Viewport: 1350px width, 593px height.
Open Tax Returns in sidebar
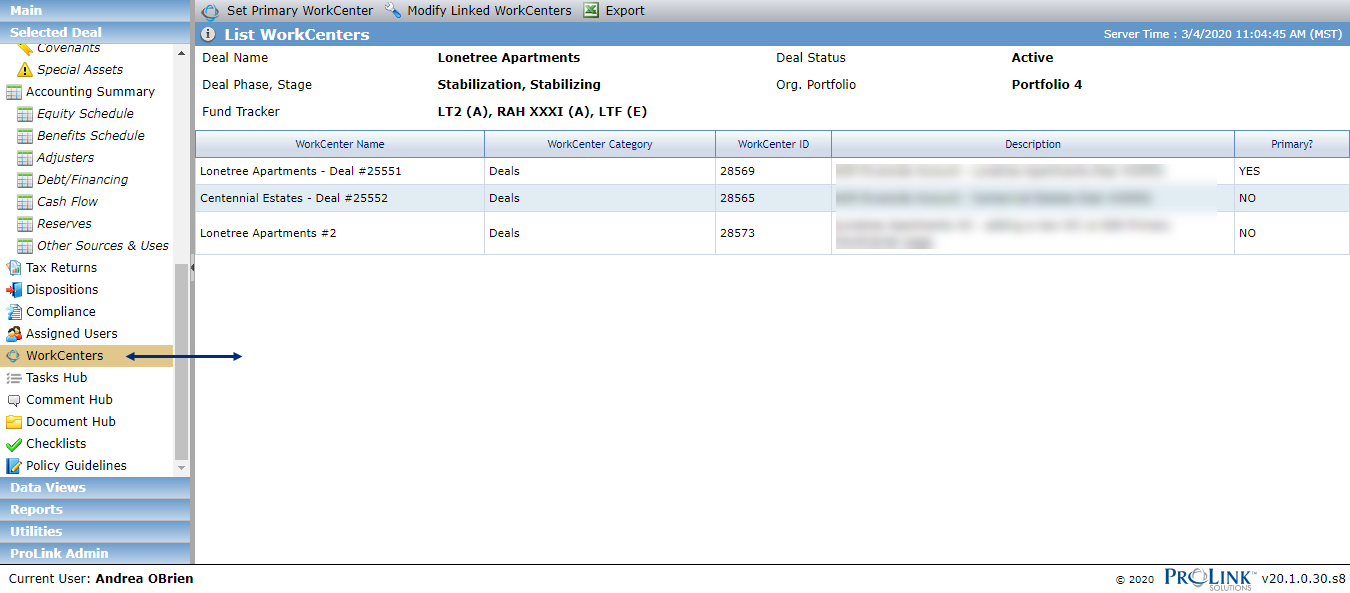pos(61,268)
